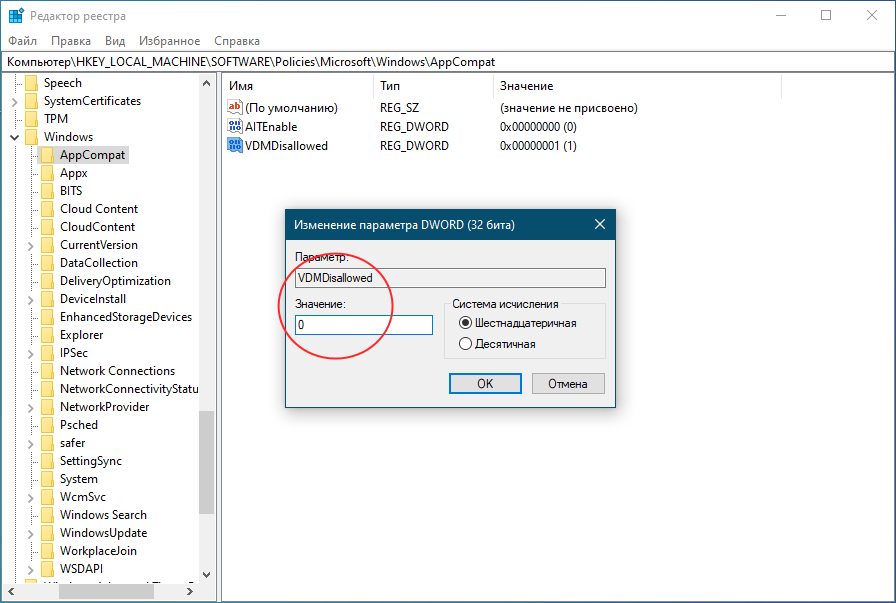Select the Network Connections key
Image resolution: width=896 pixels, height=603 pixels.
[117, 371]
